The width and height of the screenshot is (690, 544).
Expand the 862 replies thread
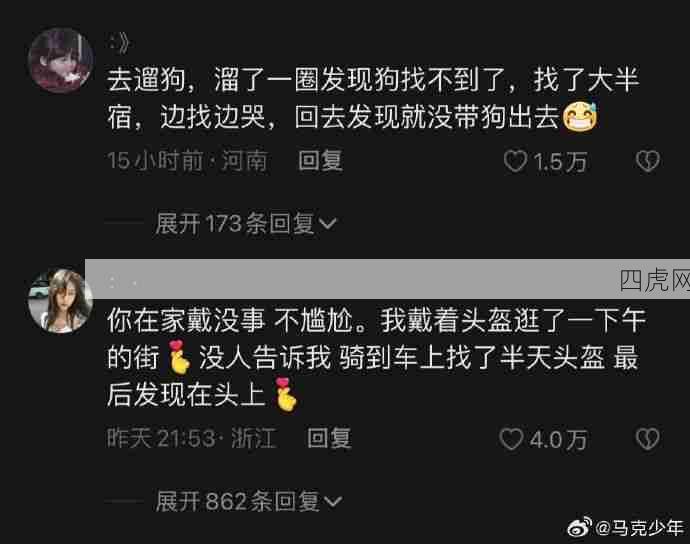click(x=249, y=501)
